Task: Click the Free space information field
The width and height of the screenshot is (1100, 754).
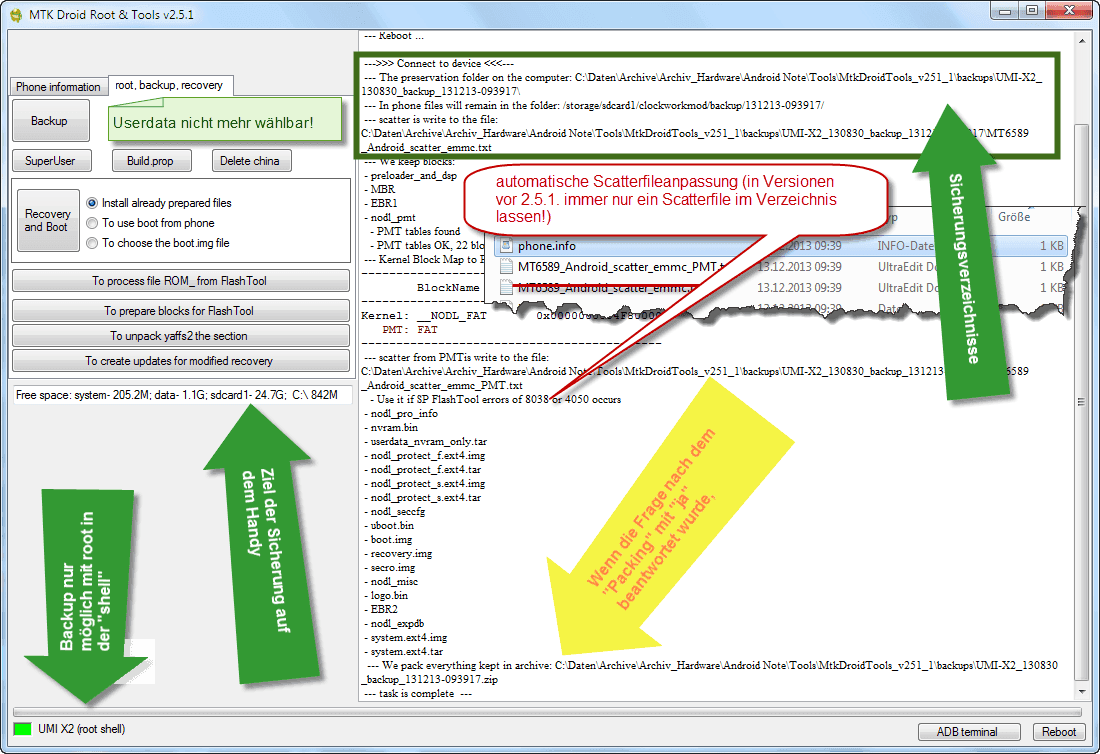Action: 182,395
